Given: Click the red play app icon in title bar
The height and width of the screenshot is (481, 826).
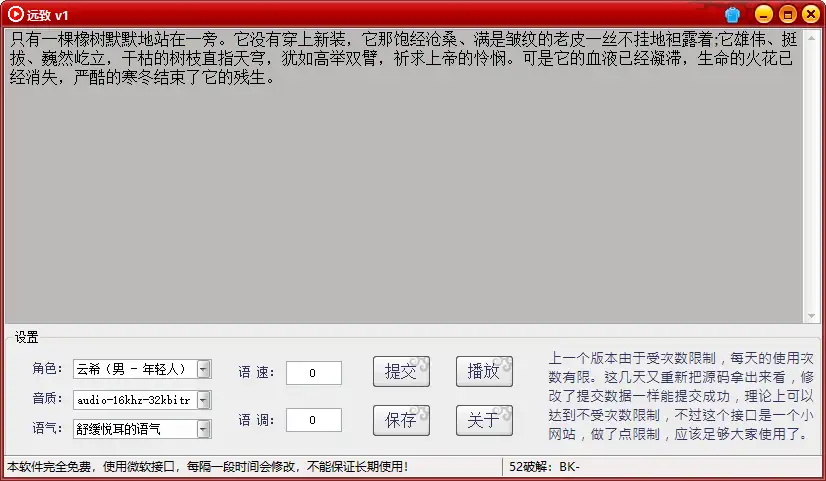Looking at the screenshot, I should click(x=15, y=14).
